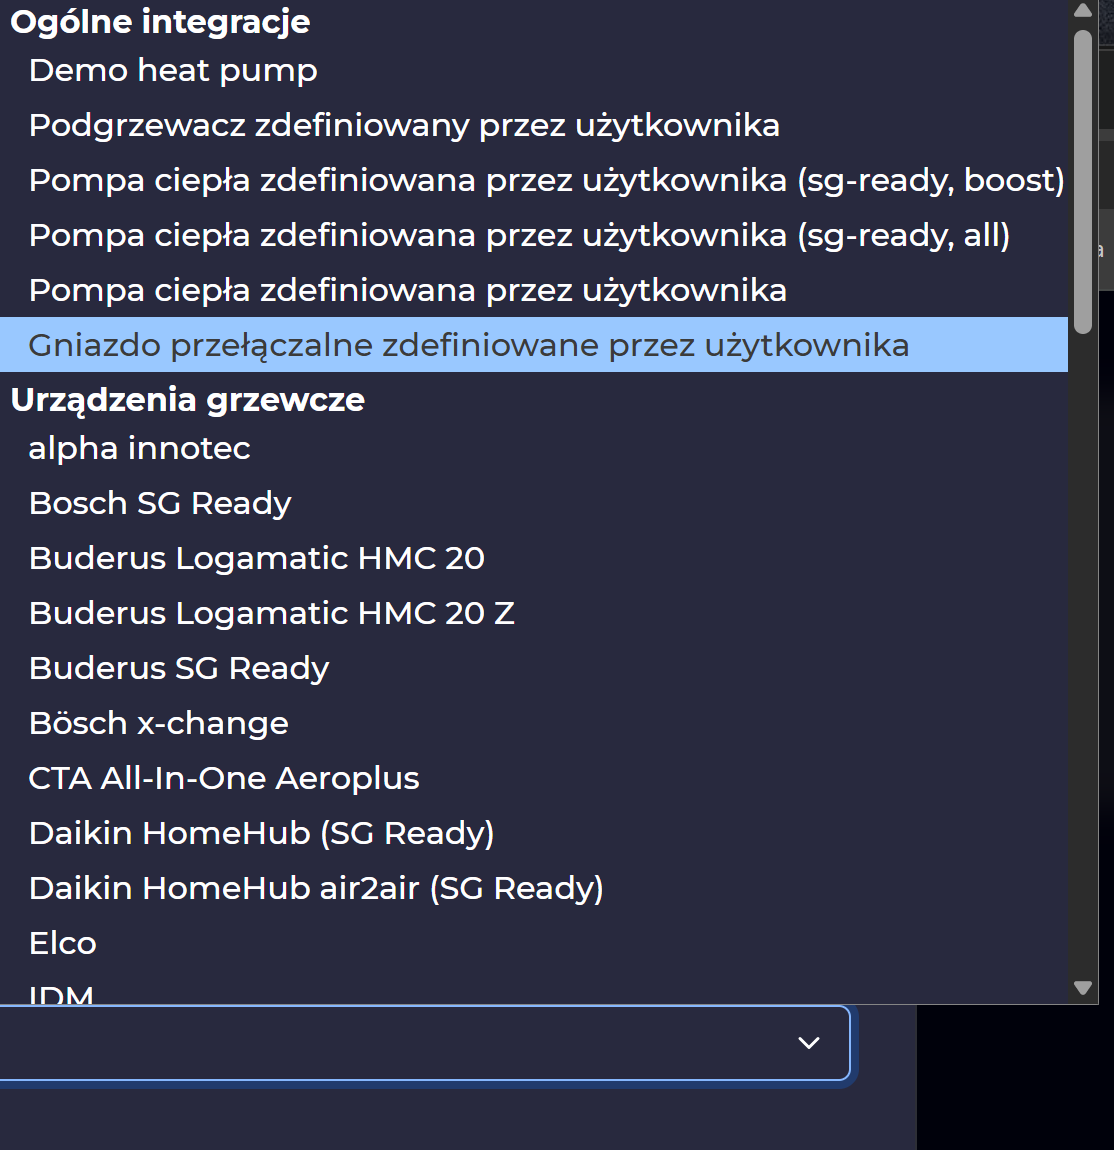Screen dimensions: 1114x1150
Task: Choose Bosch SG Ready
Action: click(160, 504)
